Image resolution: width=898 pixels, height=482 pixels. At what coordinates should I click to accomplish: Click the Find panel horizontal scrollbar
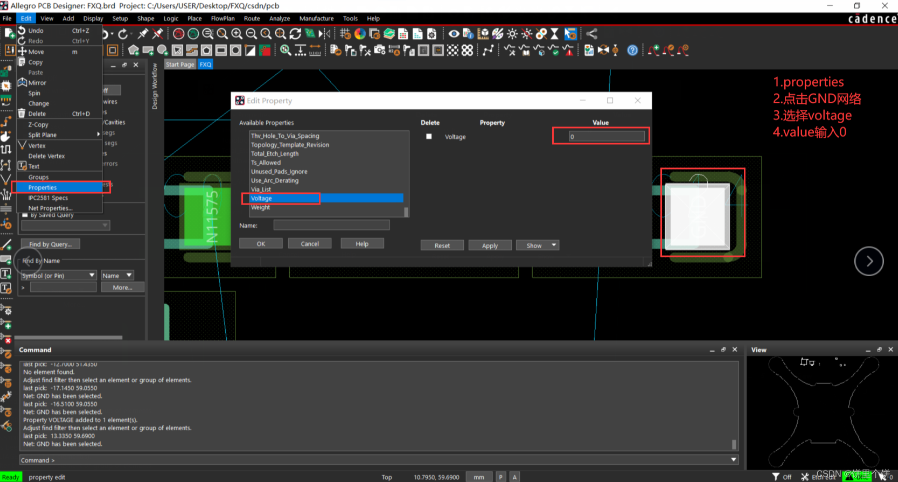click(70, 338)
